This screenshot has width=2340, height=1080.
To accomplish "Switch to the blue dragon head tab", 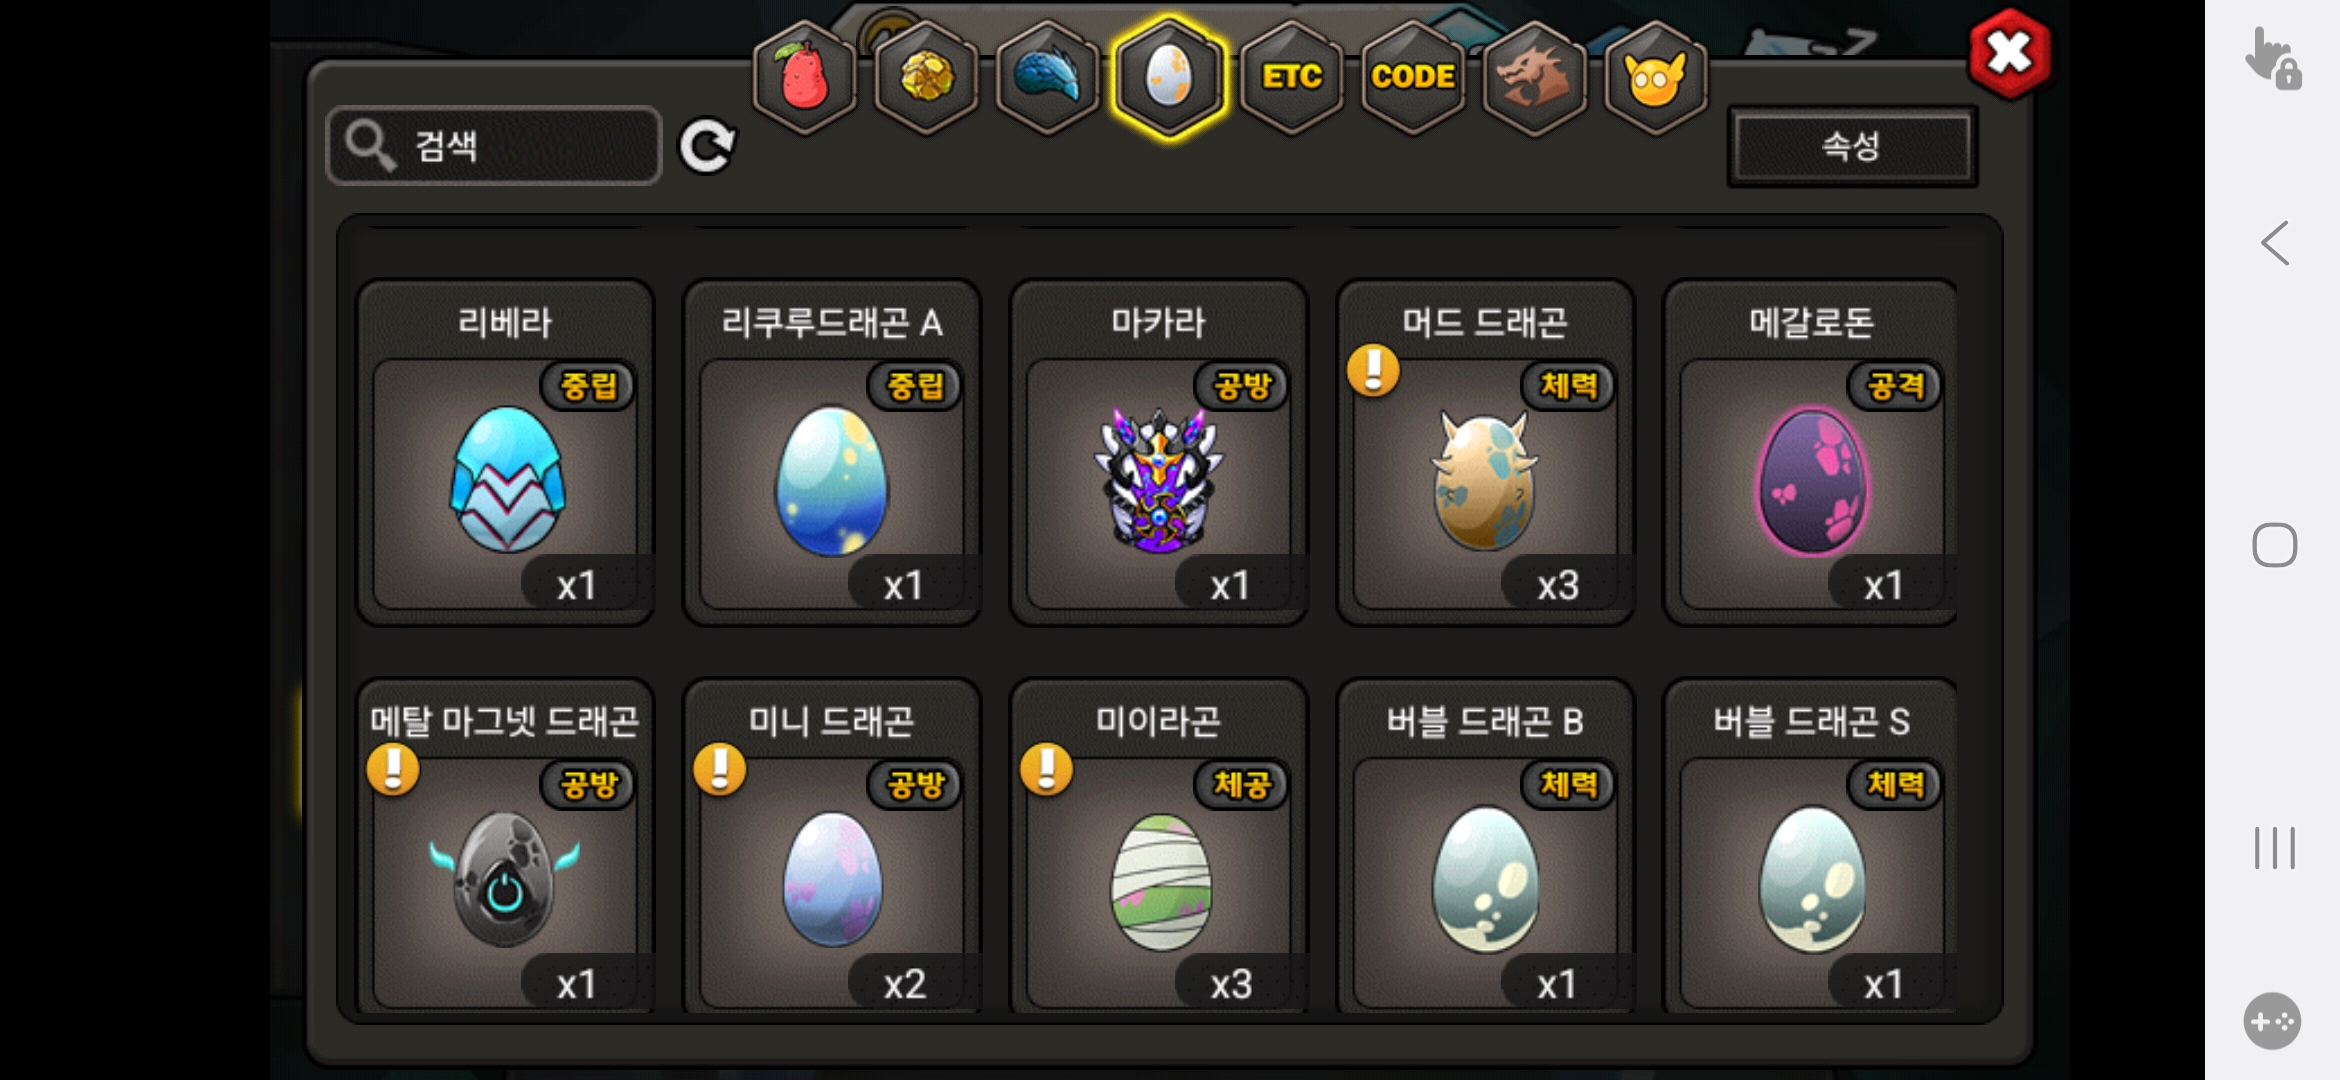I will [1048, 77].
